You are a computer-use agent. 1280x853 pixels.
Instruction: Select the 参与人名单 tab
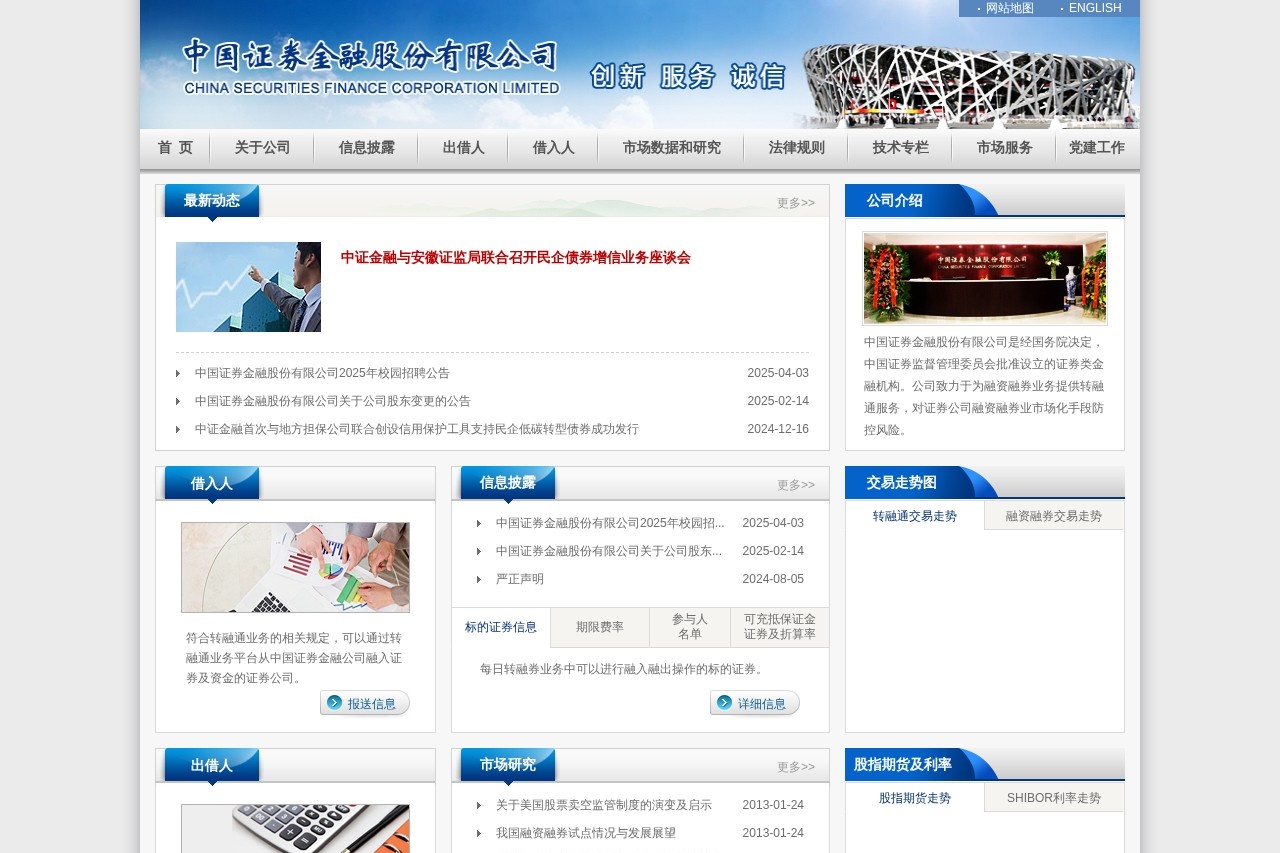tap(690, 627)
